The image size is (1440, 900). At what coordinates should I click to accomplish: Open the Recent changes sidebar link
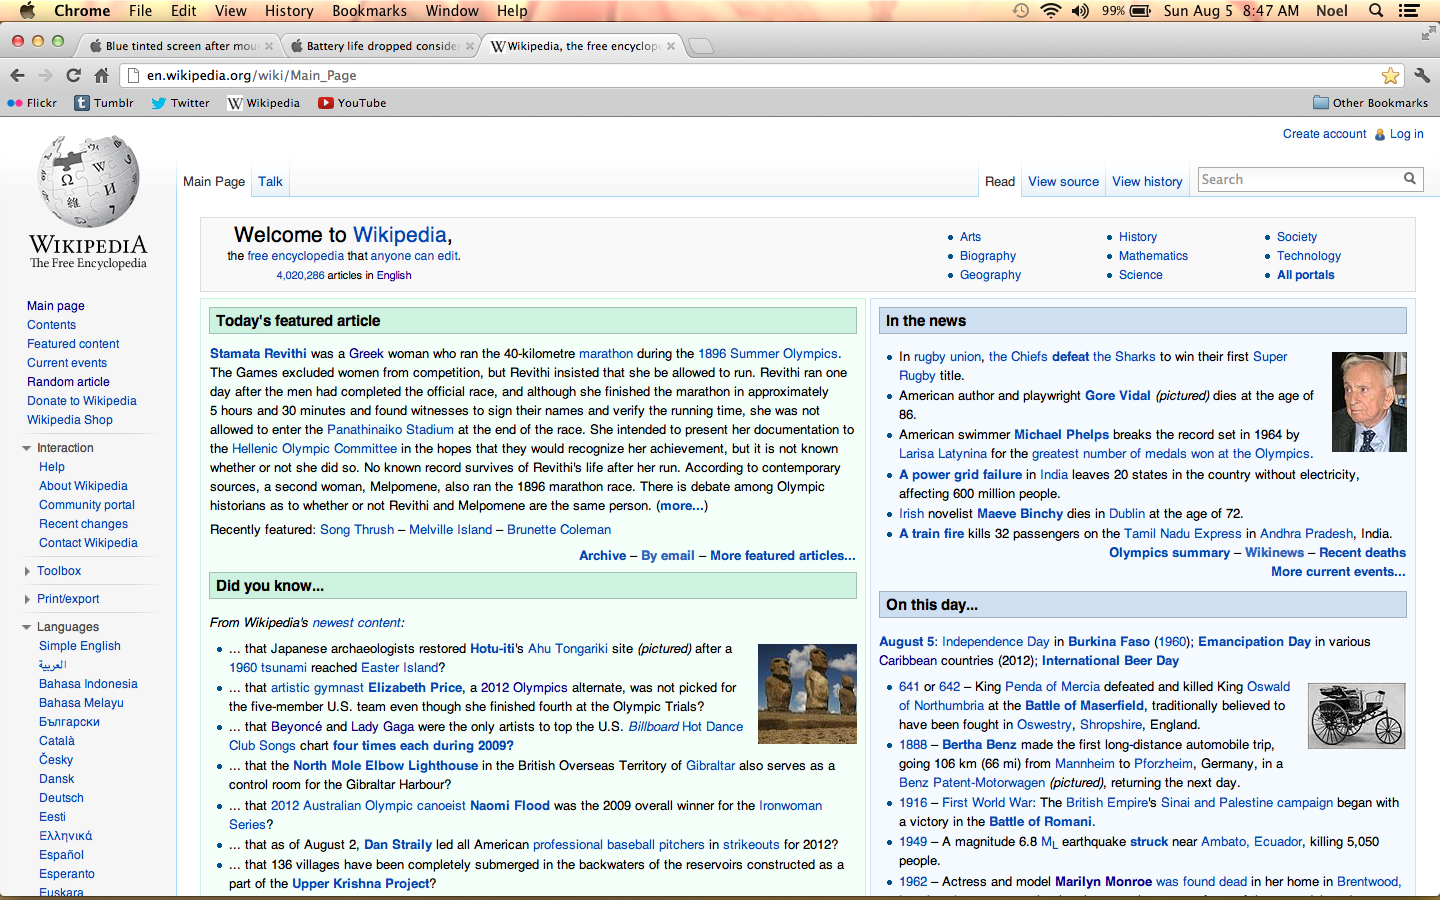(83, 524)
